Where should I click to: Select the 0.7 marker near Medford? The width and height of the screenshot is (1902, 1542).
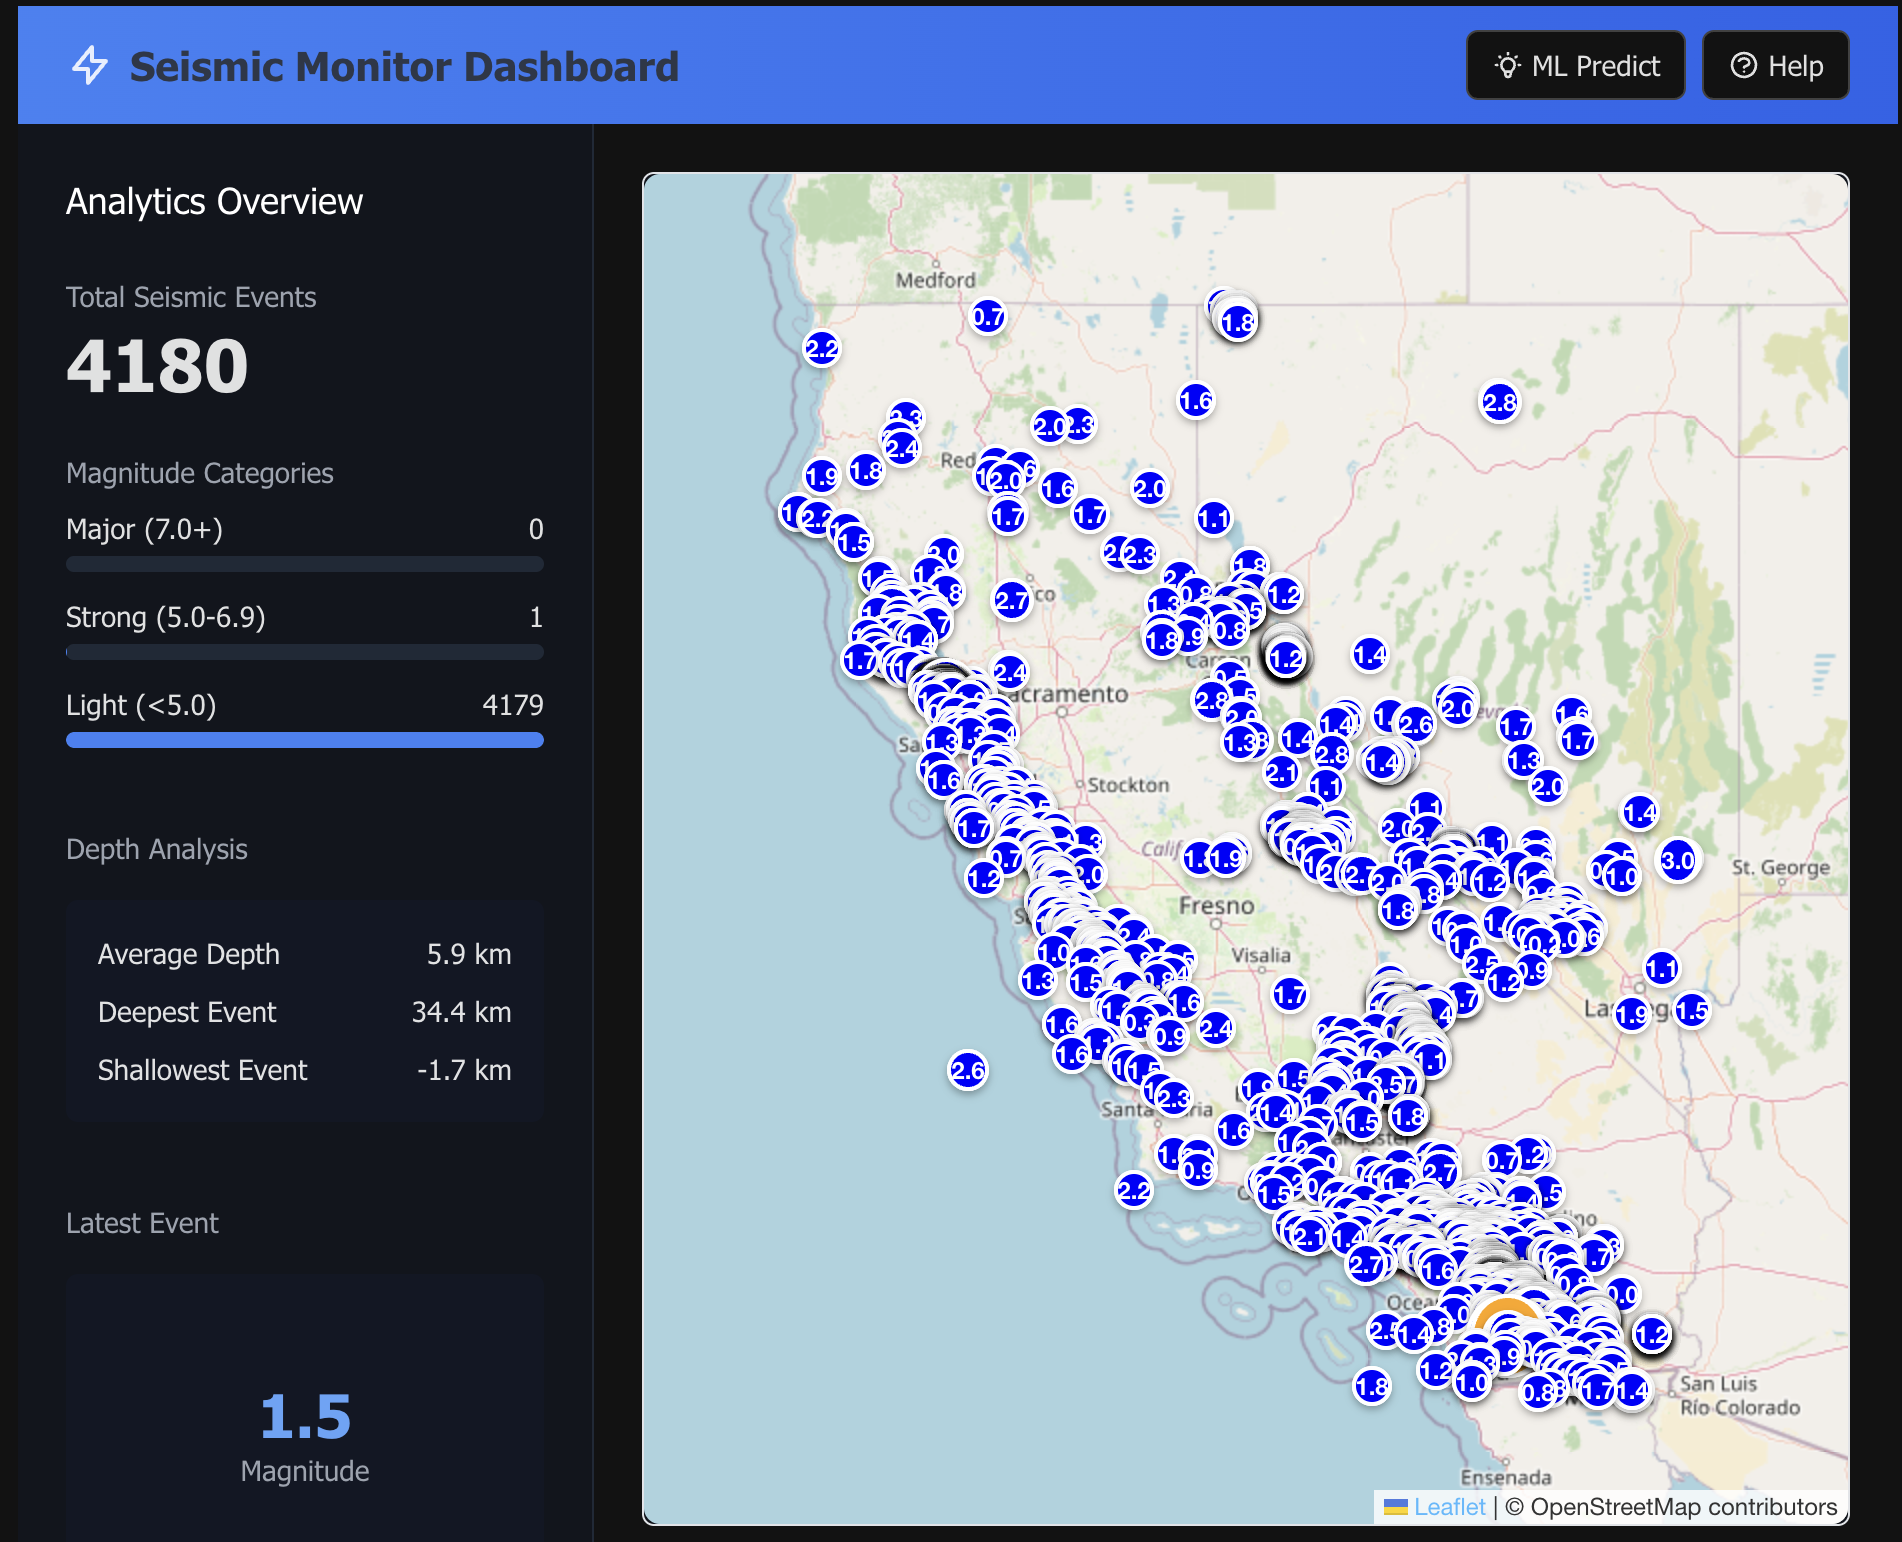[988, 317]
